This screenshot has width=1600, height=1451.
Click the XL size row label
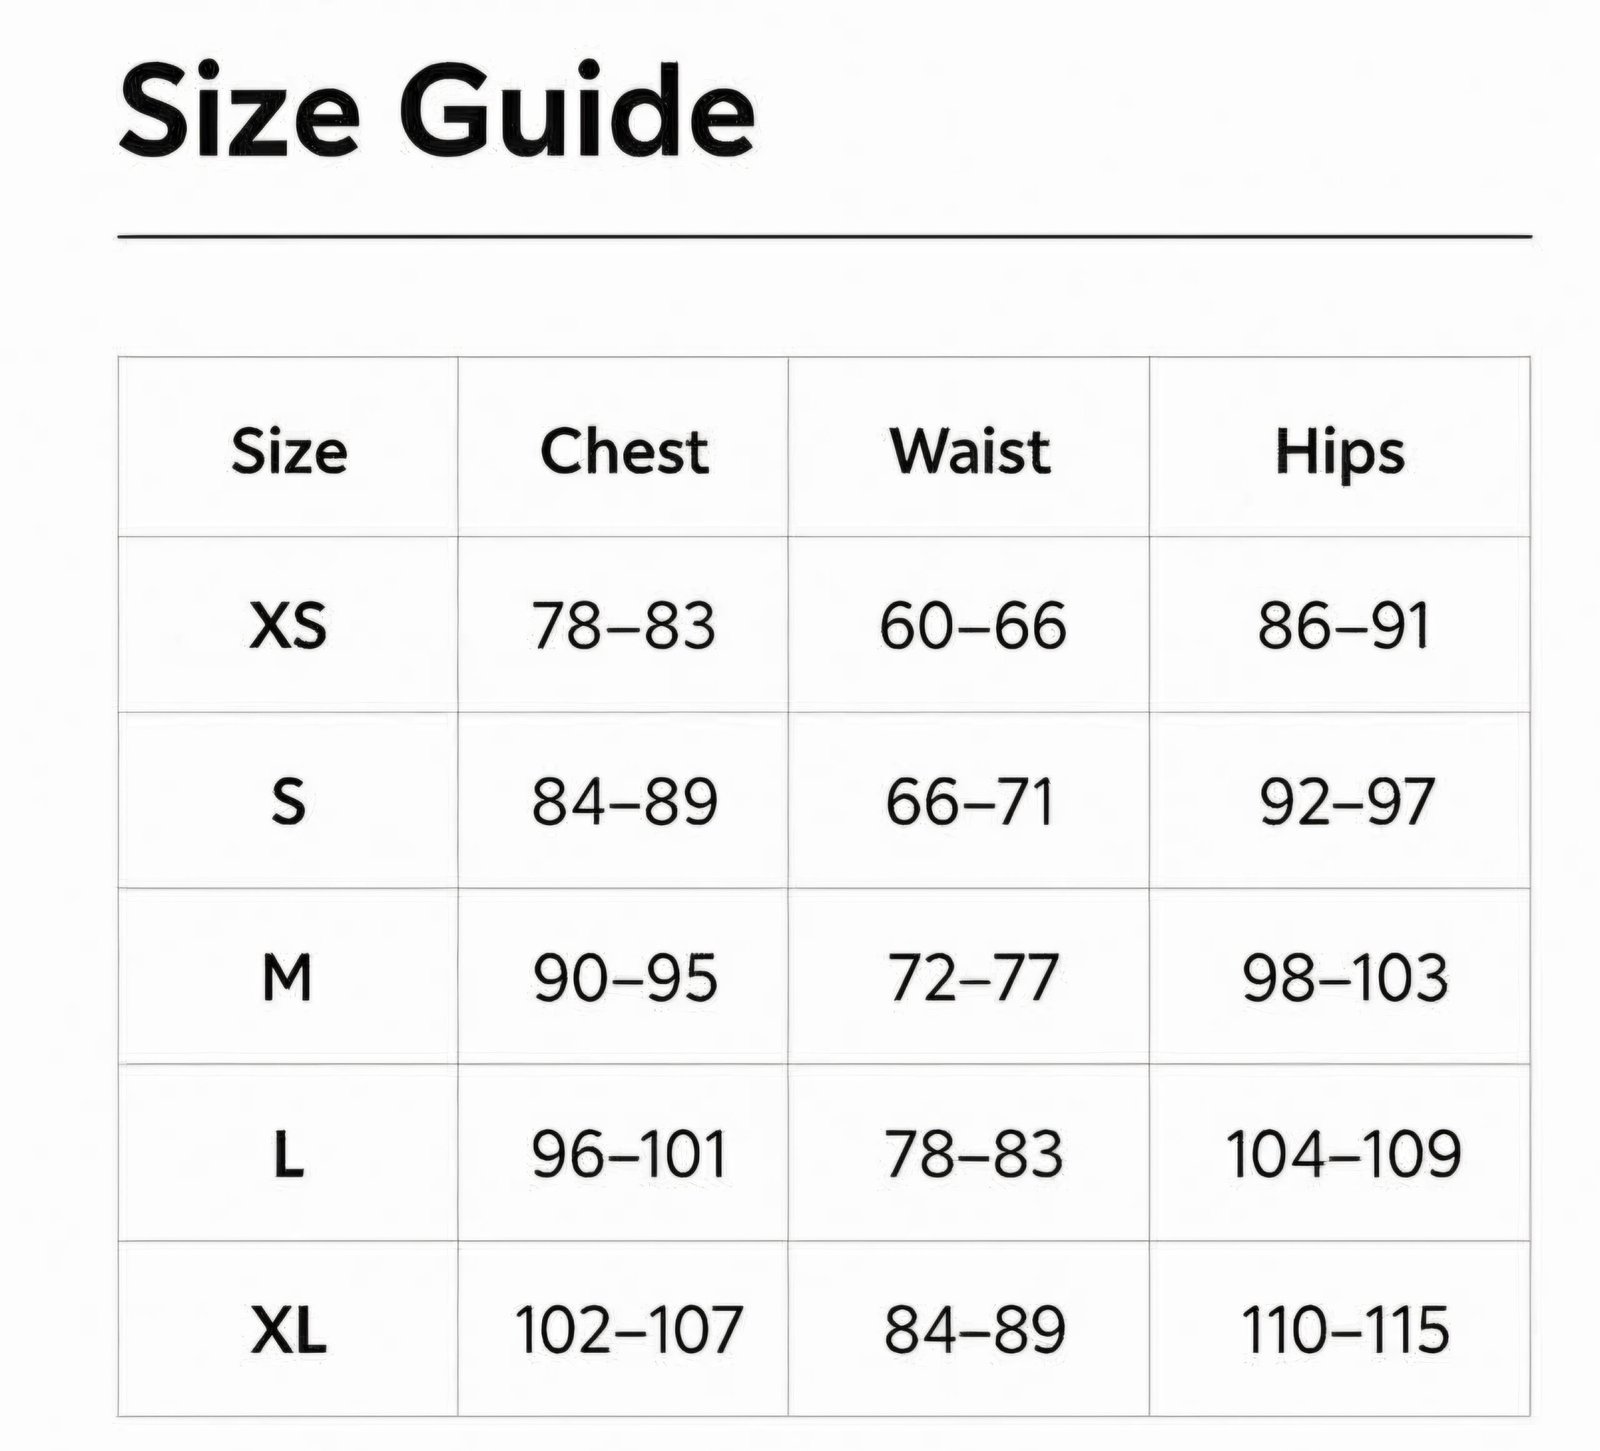coord(288,1330)
